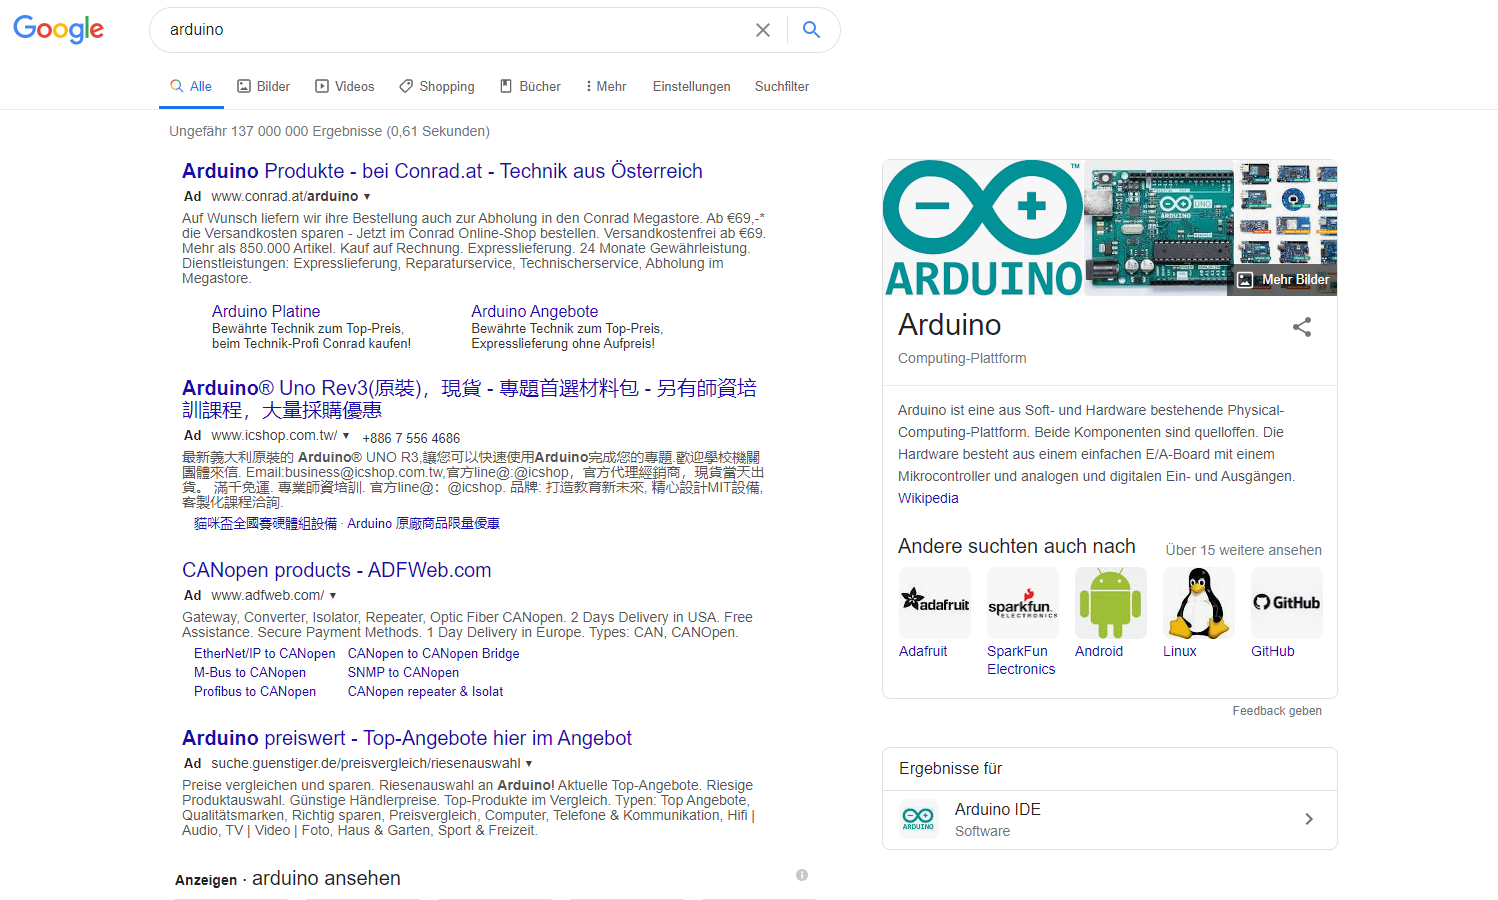Click the Feedback geben link
Screen dimensions: 1498x900
point(1277,711)
